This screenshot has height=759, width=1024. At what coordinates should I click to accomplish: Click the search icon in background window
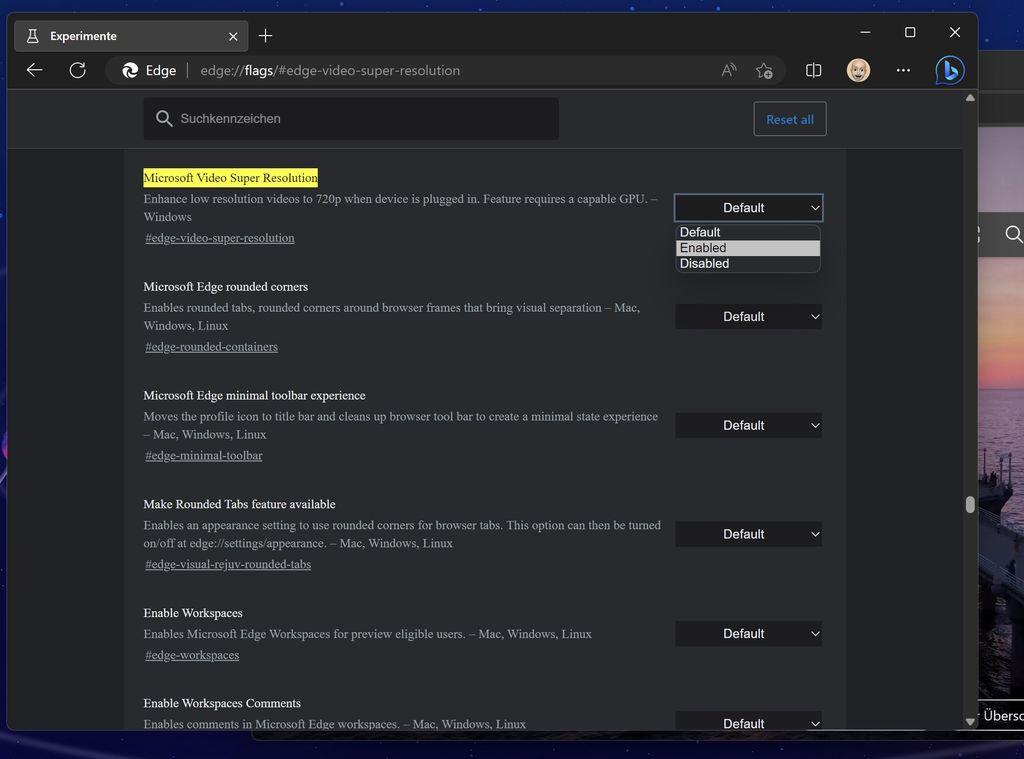1013,234
